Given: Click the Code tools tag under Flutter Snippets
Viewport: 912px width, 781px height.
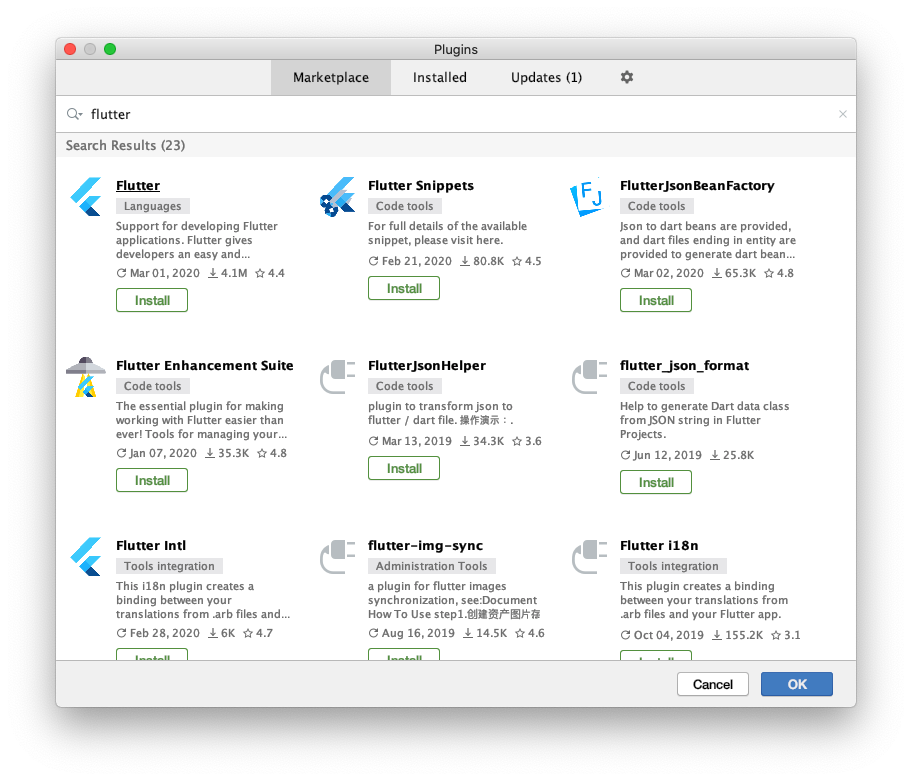Looking at the screenshot, I should point(404,206).
